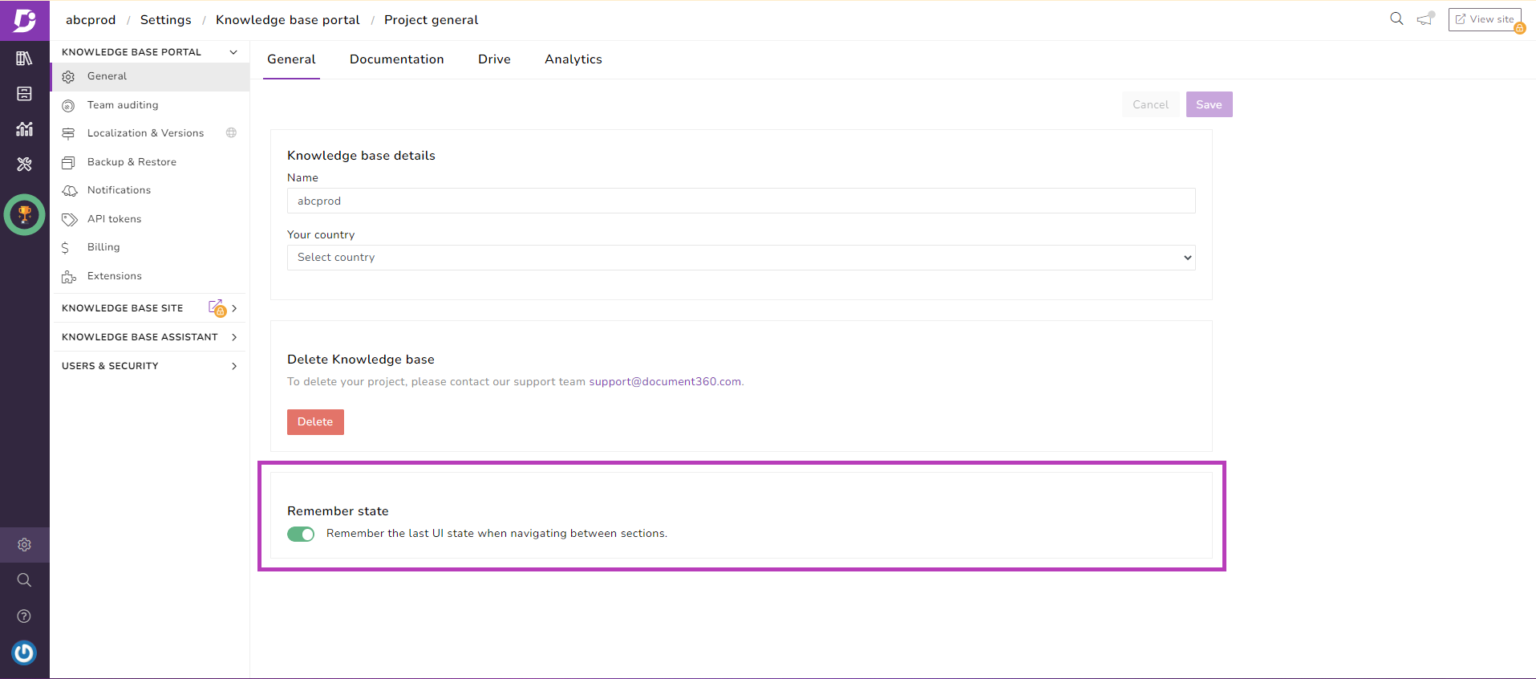Open the search icon in top bar
Viewport: 1536px width, 679px height.
coord(1396,19)
